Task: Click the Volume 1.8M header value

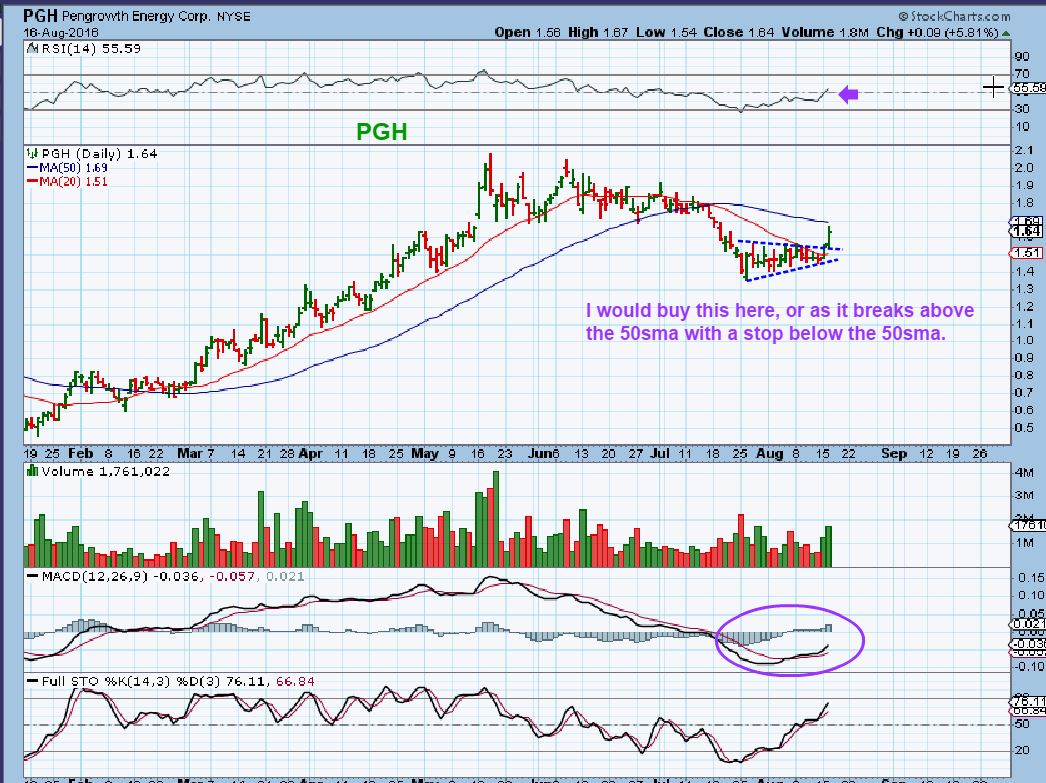Action: (825, 32)
